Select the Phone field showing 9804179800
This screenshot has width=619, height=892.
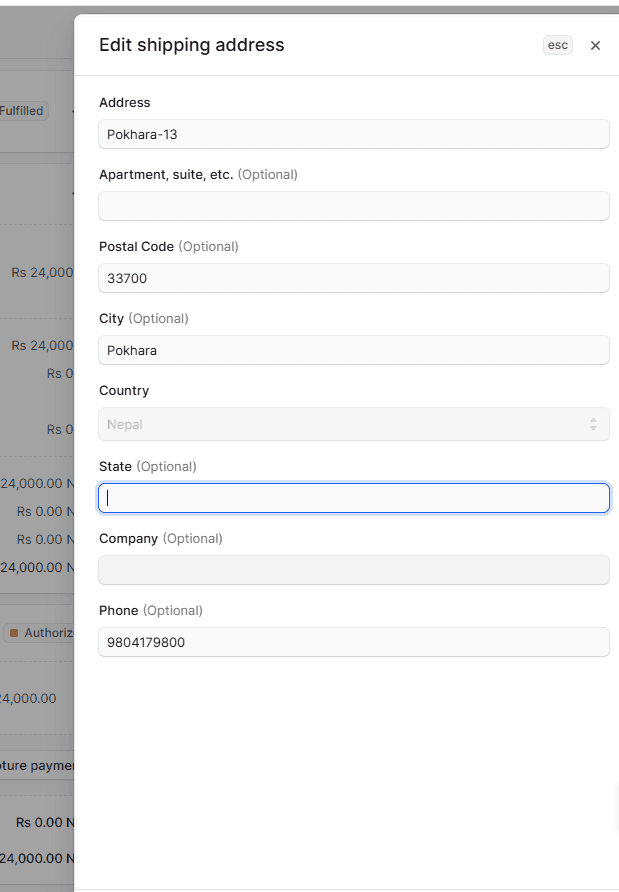coord(353,642)
